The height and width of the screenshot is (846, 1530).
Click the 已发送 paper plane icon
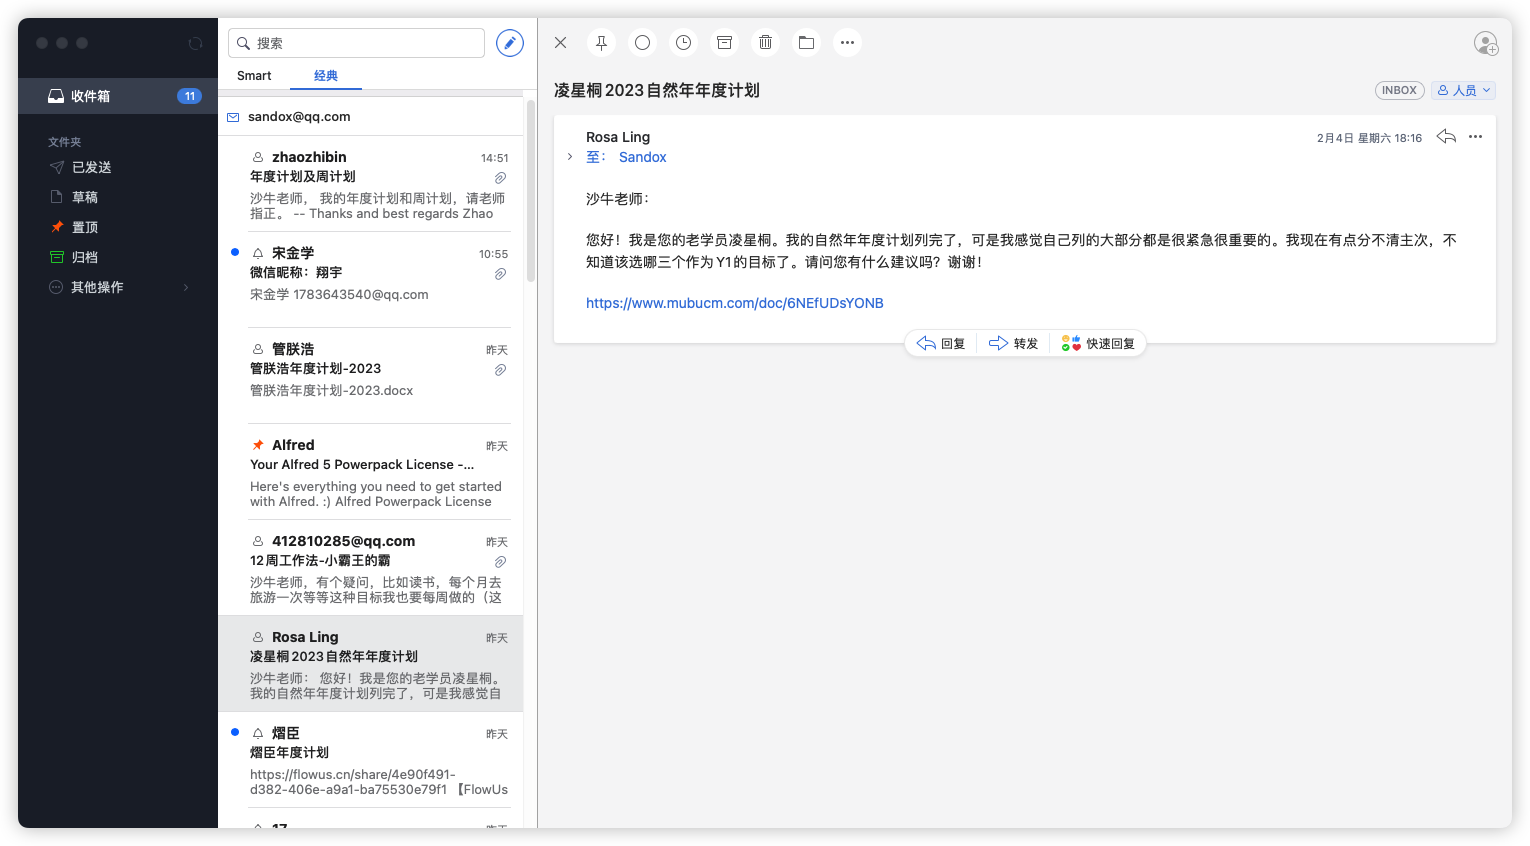click(x=57, y=167)
